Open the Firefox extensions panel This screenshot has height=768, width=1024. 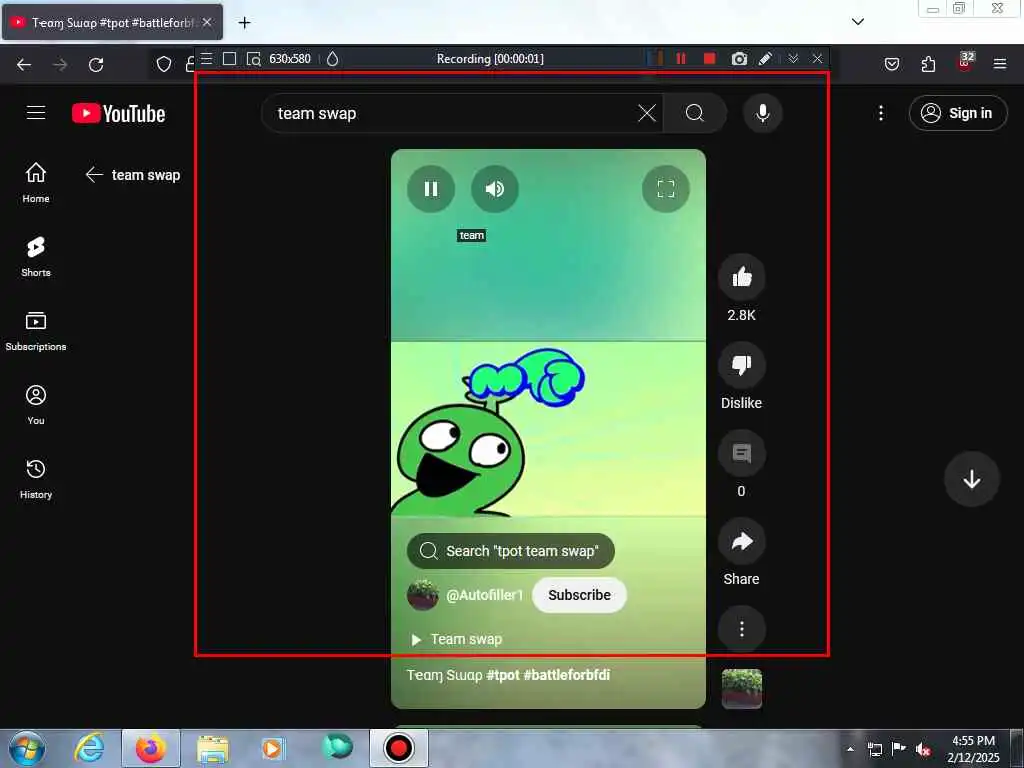(x=928, y=64)
